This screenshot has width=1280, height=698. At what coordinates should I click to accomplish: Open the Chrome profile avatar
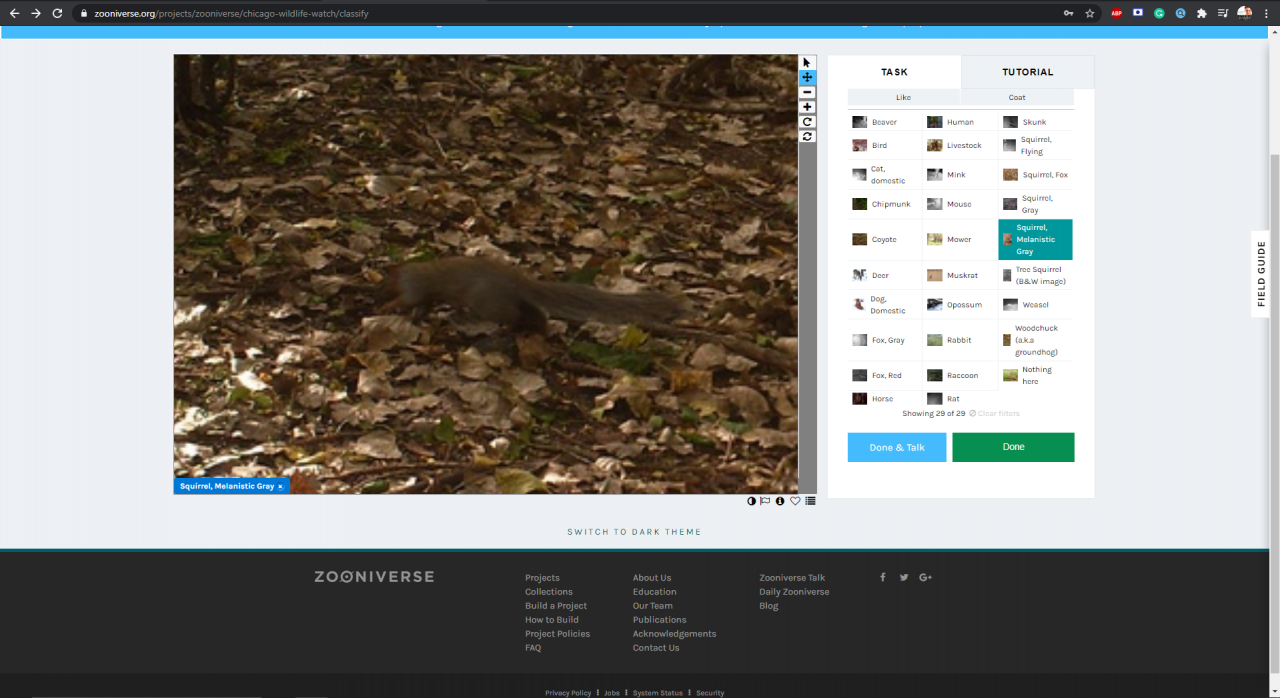click(x=1245, y=13)
